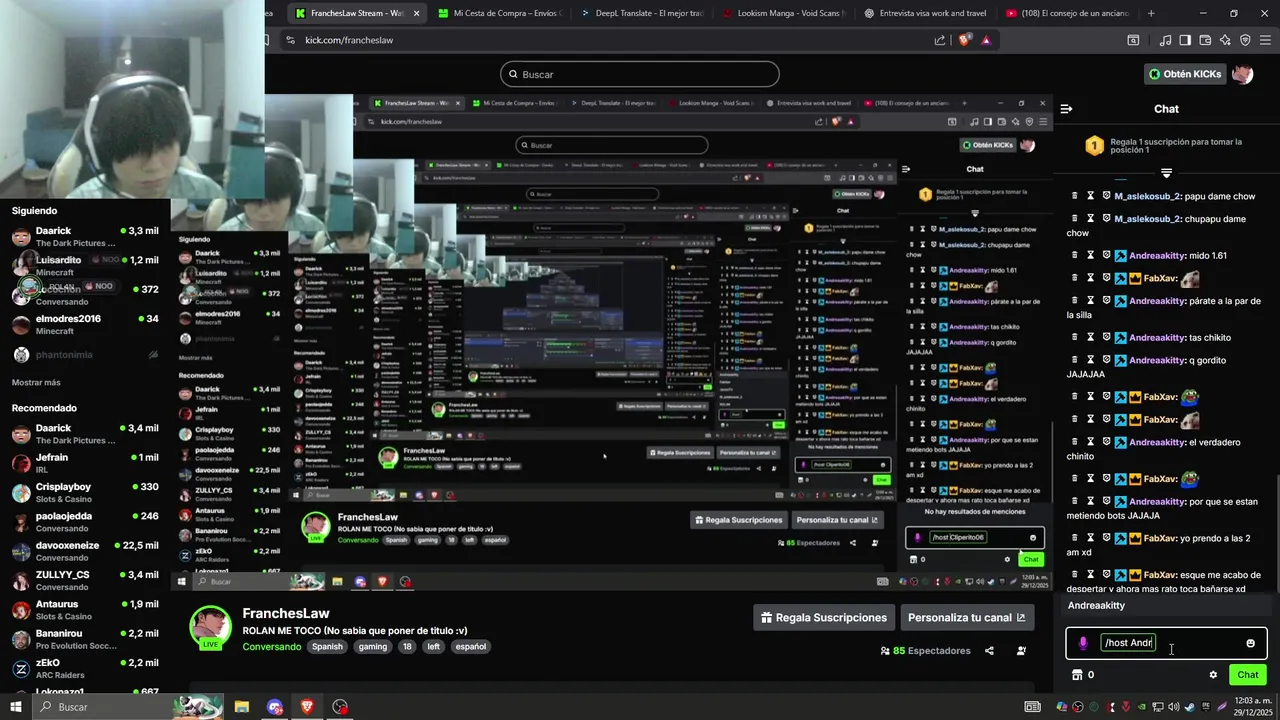Open Crisplayboy recommended channel

pos(85,493)
